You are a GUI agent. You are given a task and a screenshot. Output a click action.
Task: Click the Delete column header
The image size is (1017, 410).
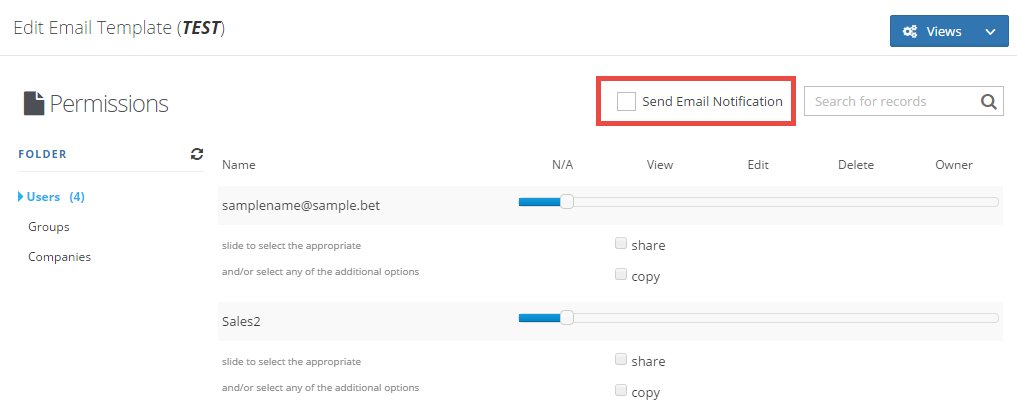856,165
